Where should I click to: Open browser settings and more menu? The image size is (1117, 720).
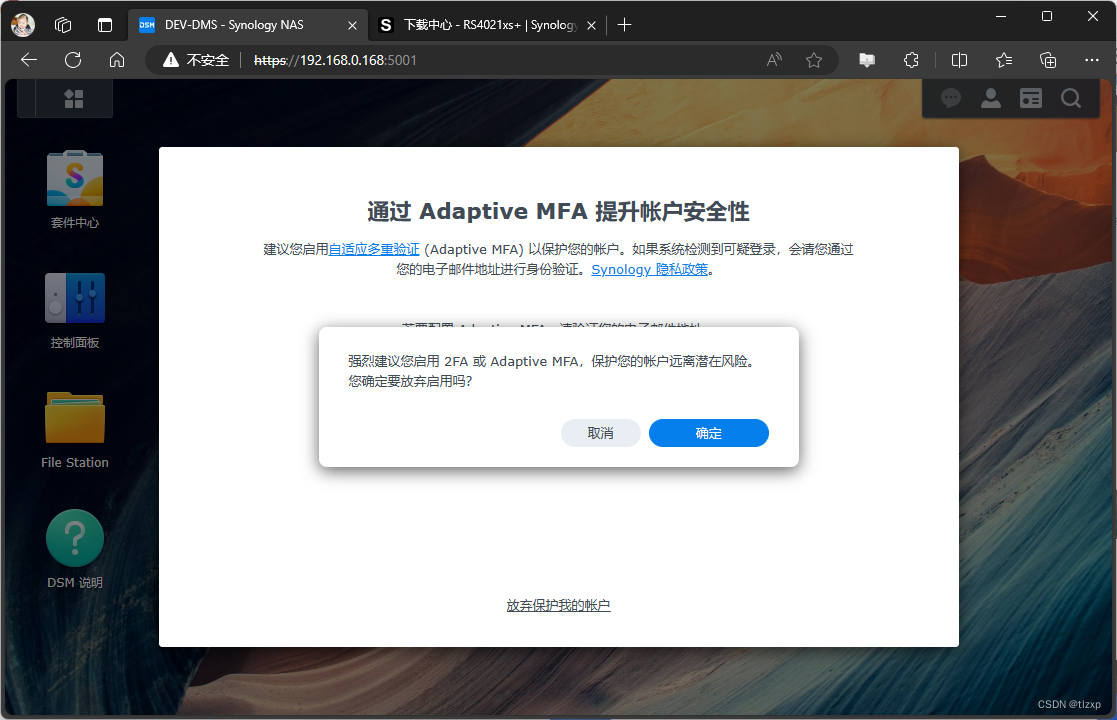click(x=1091, y=60)
